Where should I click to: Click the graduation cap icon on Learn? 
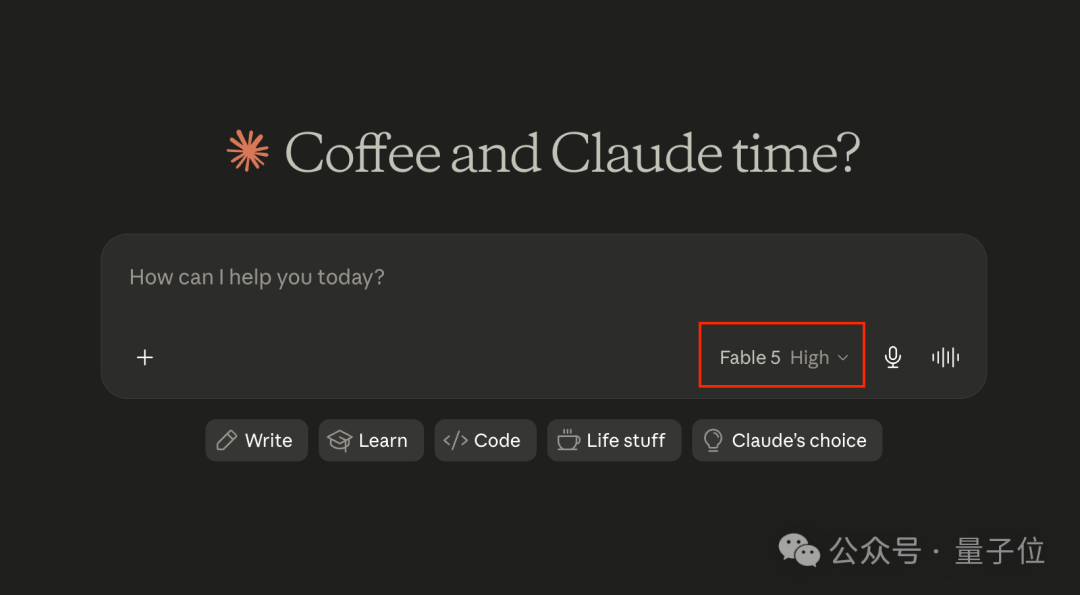[x=340, y=440]
